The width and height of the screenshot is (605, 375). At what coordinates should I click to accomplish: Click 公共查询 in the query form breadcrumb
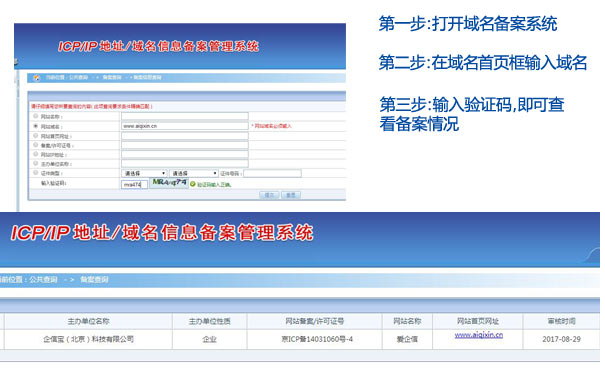coord(78,78)
